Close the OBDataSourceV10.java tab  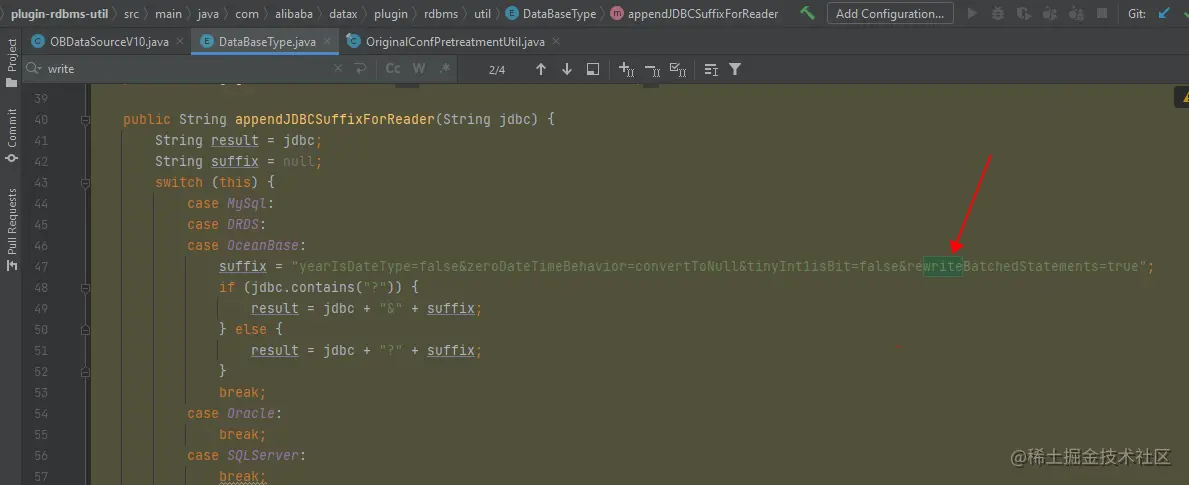coord(180,42)
